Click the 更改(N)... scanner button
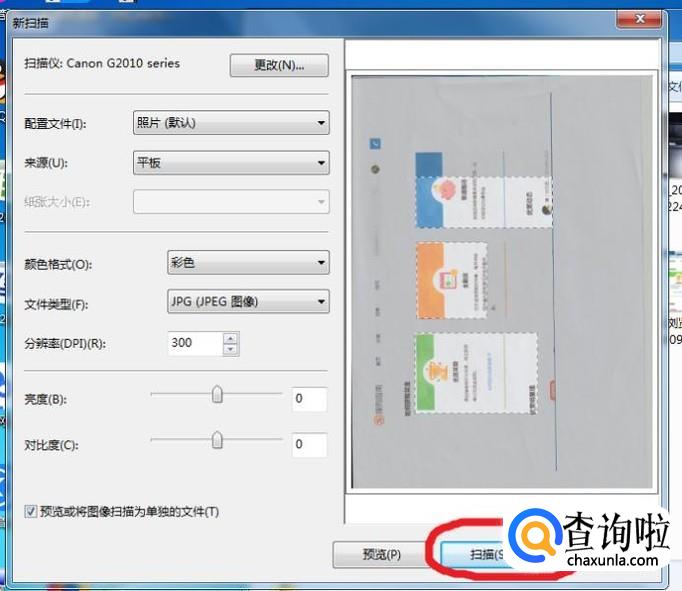 (279, 65)
